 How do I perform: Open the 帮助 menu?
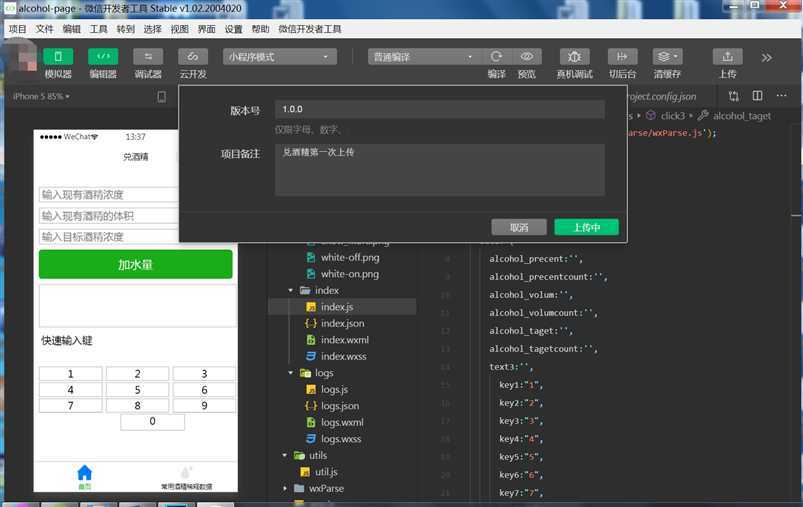(x=260, y=29)
